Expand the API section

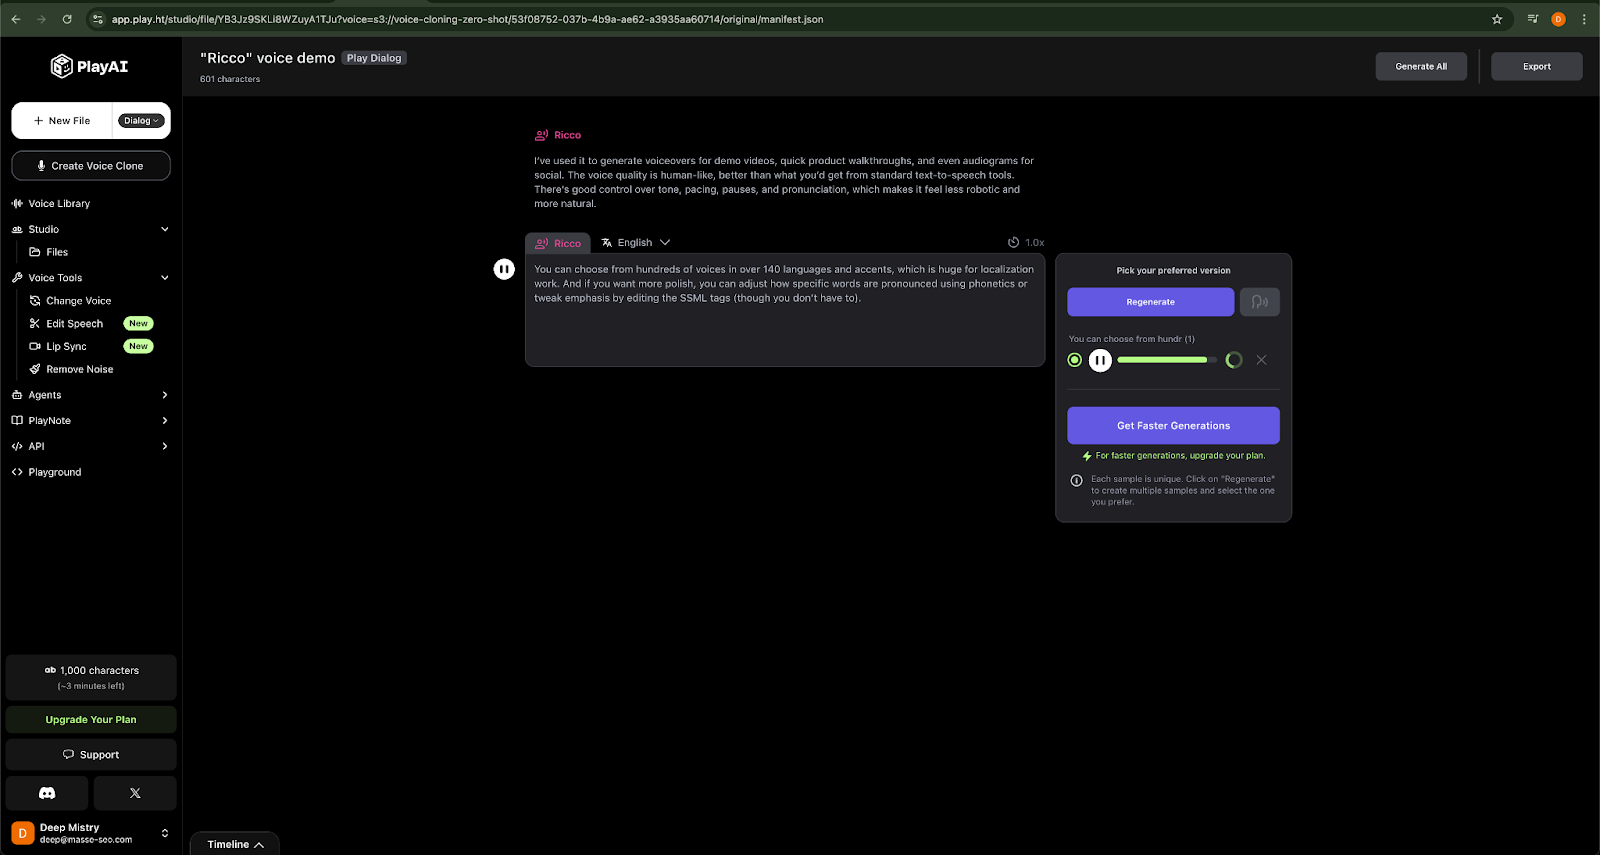pyautogui.click(x=165, y=446)
